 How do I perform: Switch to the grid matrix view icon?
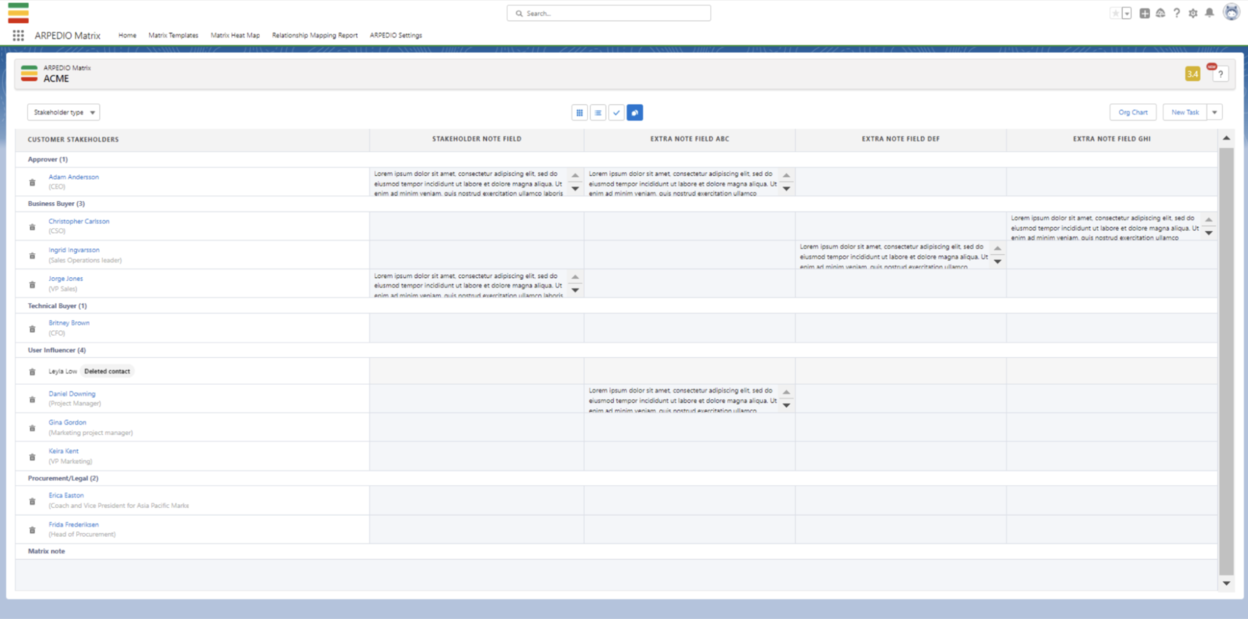[579, 113]
